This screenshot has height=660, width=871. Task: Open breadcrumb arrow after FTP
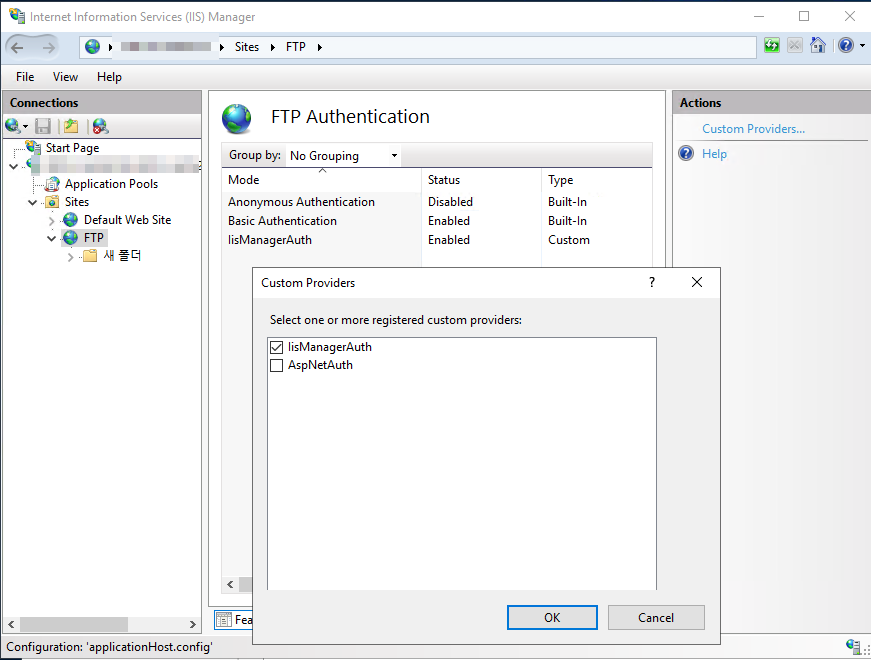tap(320, 47)
